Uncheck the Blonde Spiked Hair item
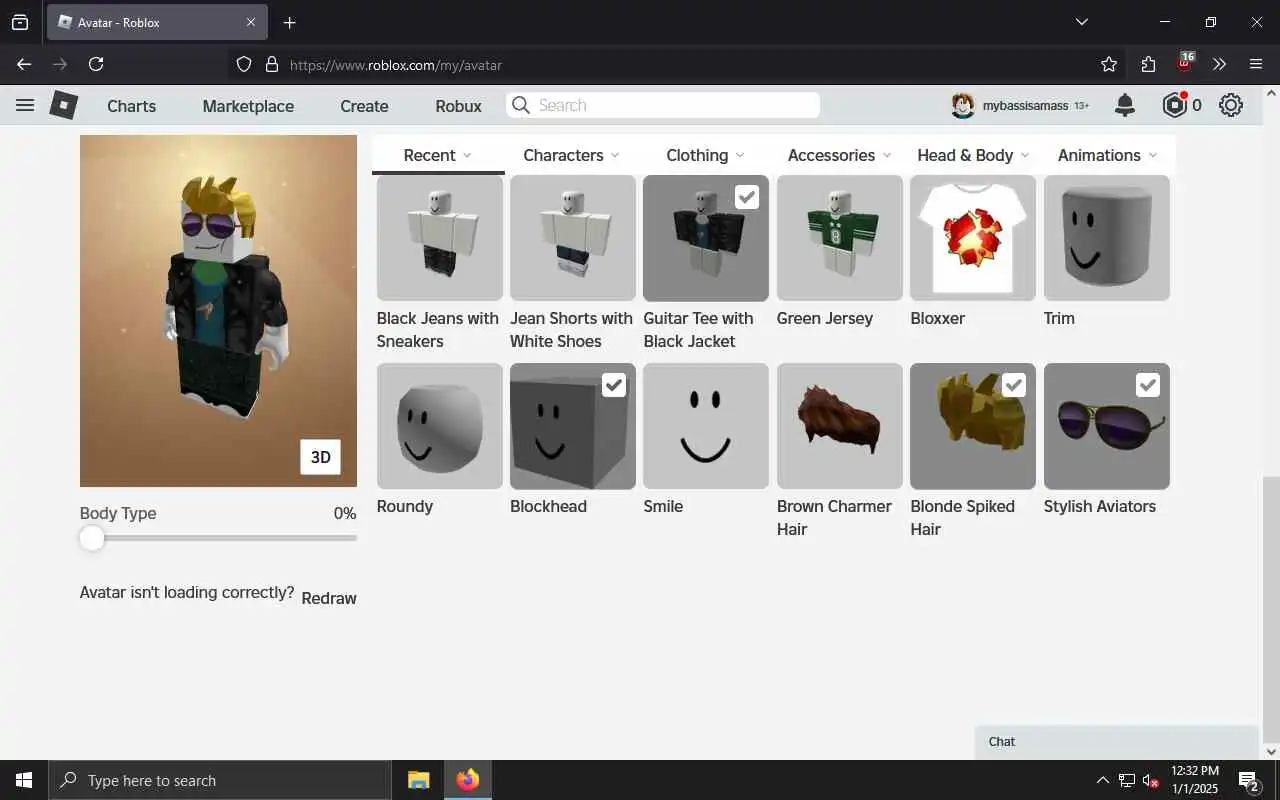The width and height of the screenshot is (1280, 800). coord(1014,385)
